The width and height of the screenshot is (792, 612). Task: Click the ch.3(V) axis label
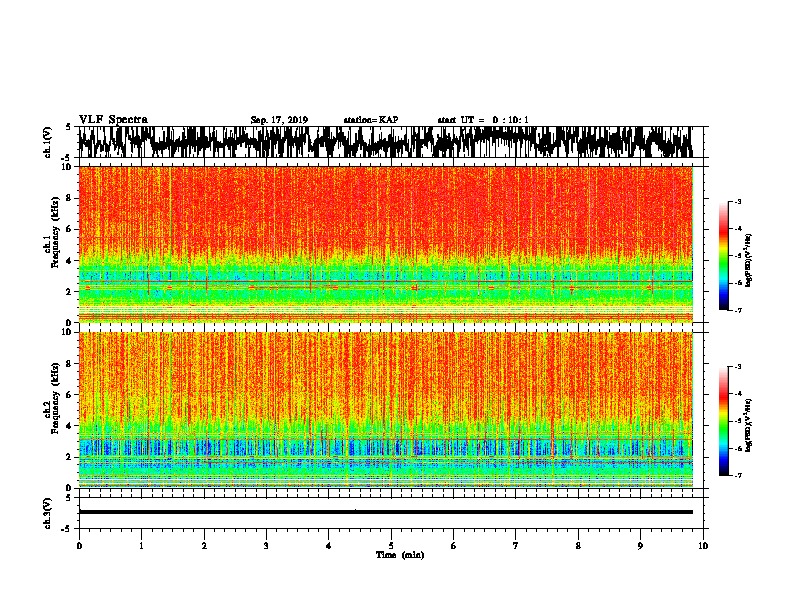coord(47,514)
